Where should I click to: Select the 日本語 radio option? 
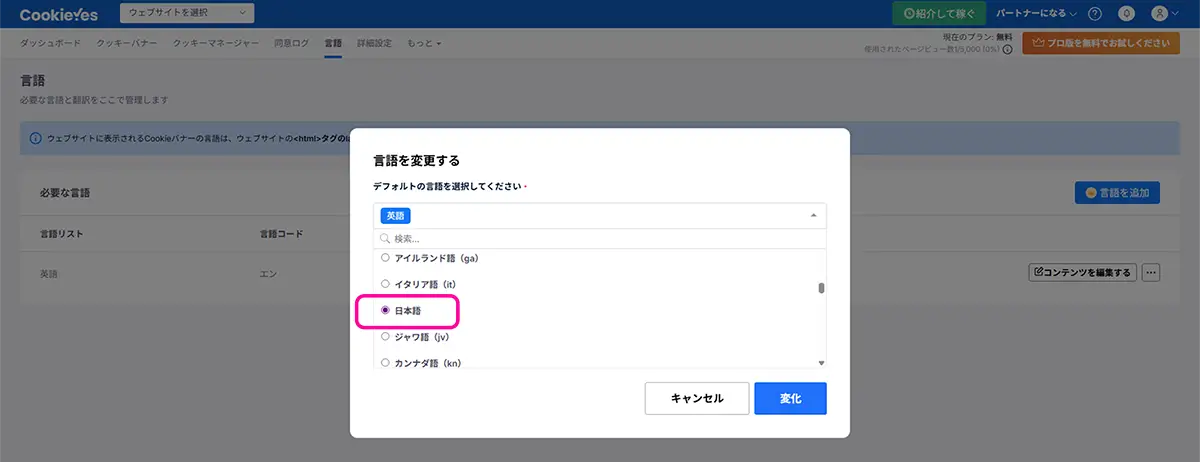click(385, 311)
